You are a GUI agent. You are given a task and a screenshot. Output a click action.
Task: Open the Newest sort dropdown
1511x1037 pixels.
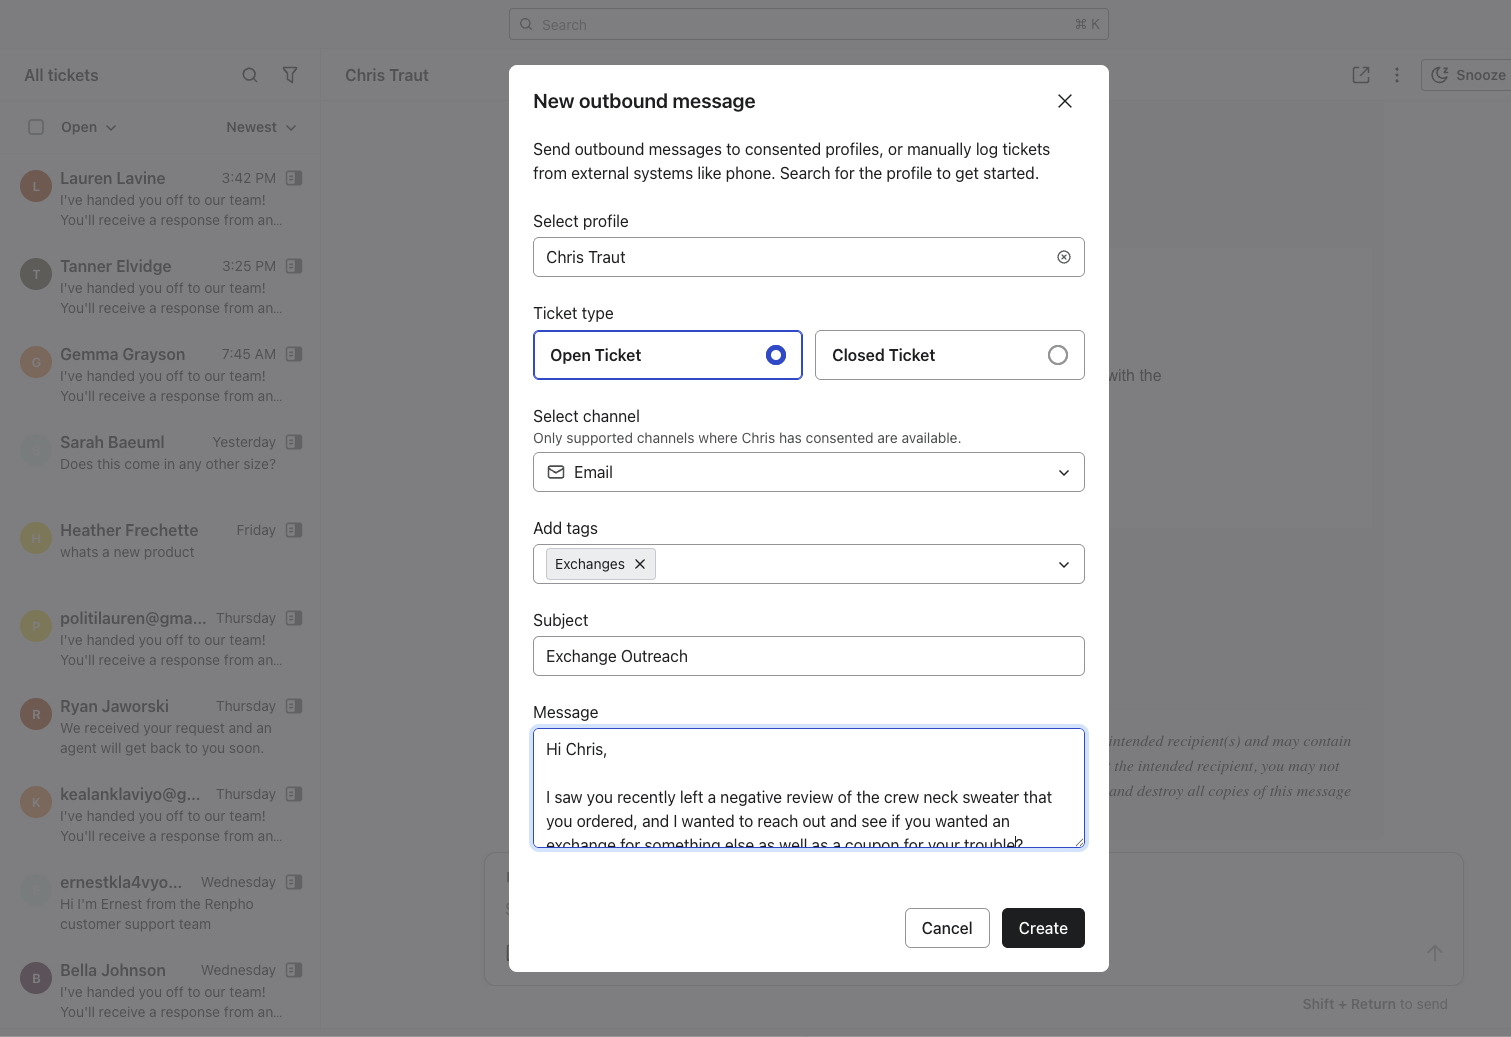tap(261, 127)
